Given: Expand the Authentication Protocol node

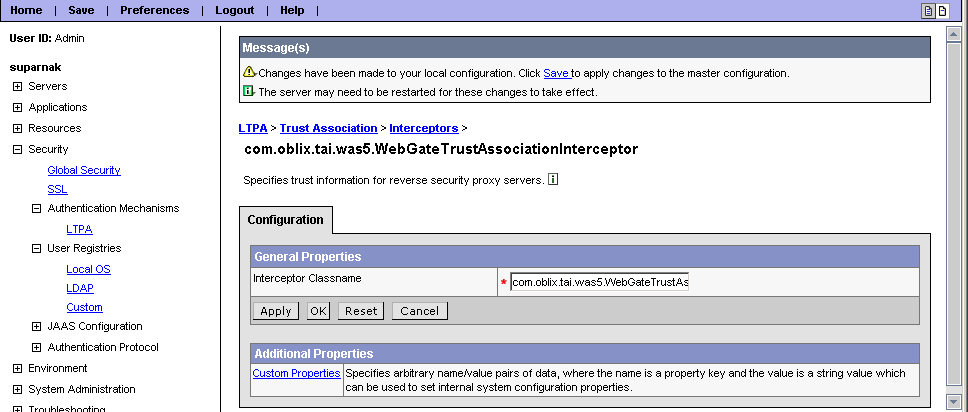Looking at the screenshot, I should (x=36, y=348).
